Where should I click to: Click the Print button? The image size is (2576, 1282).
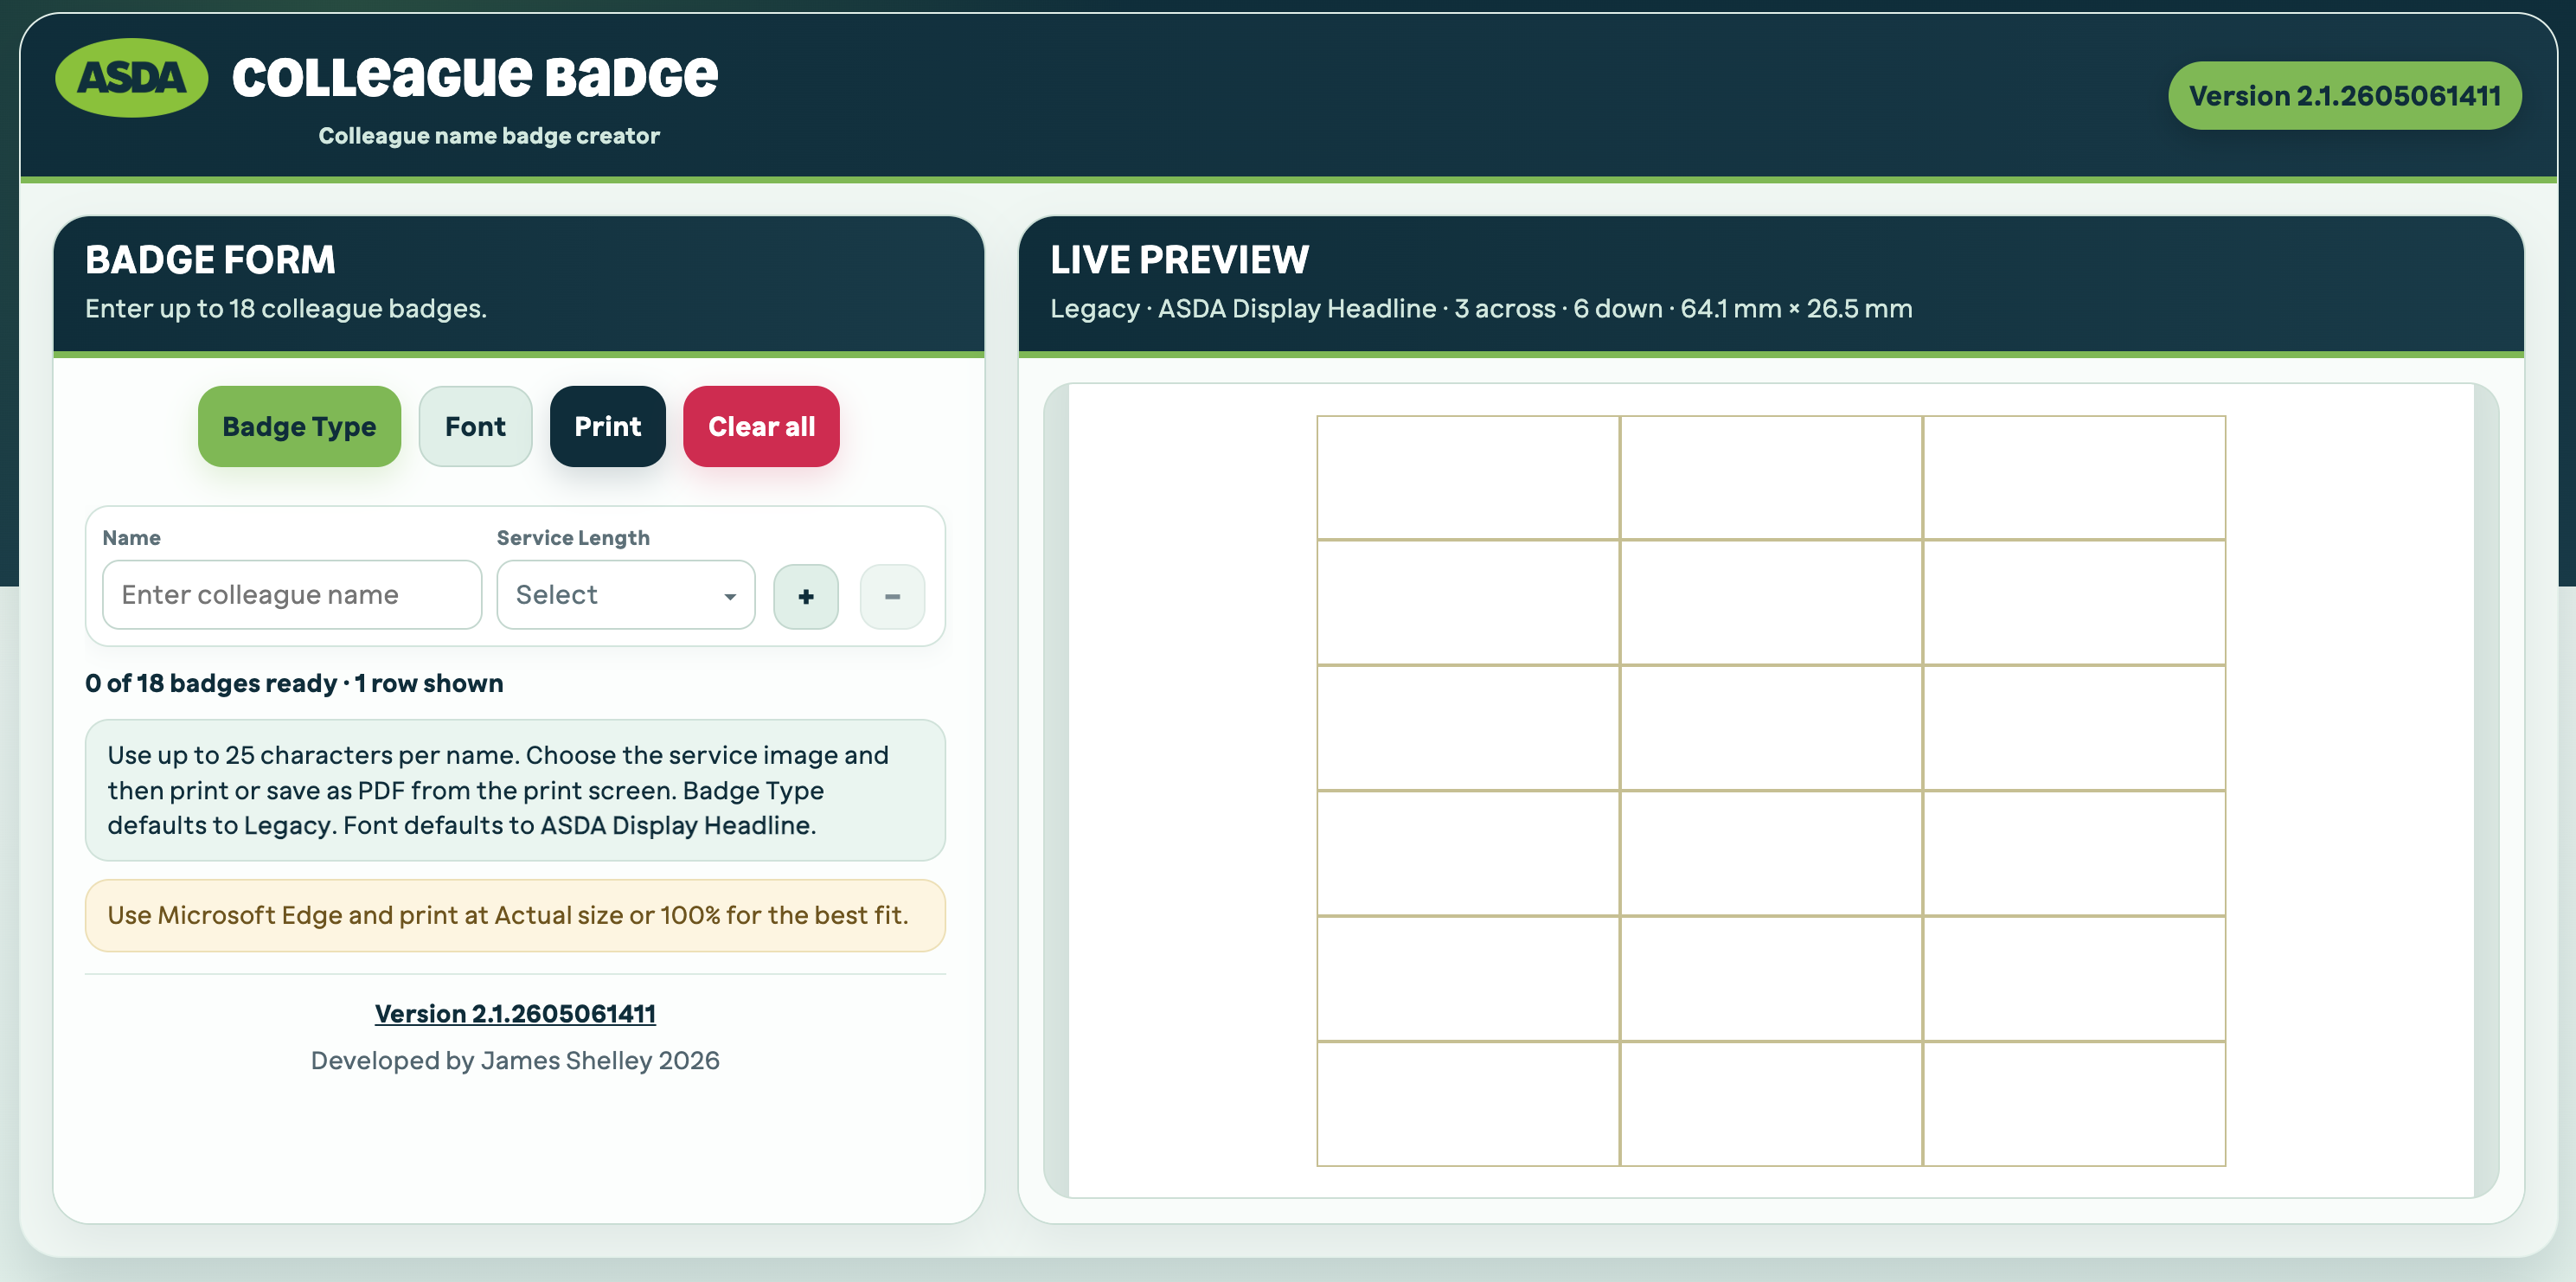[607, 426]
